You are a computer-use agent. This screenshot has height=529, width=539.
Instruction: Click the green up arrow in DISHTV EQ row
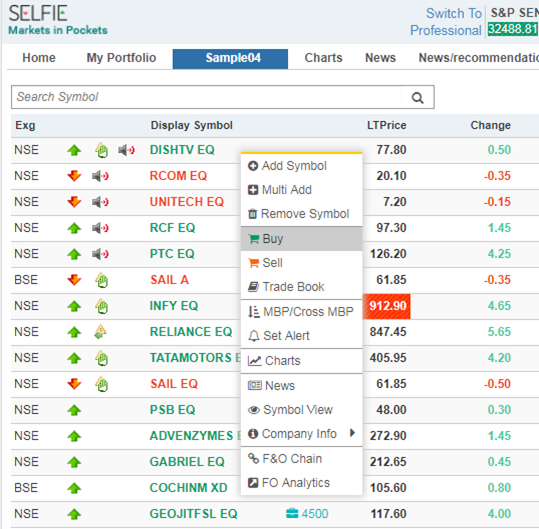(x=74, y=150)
